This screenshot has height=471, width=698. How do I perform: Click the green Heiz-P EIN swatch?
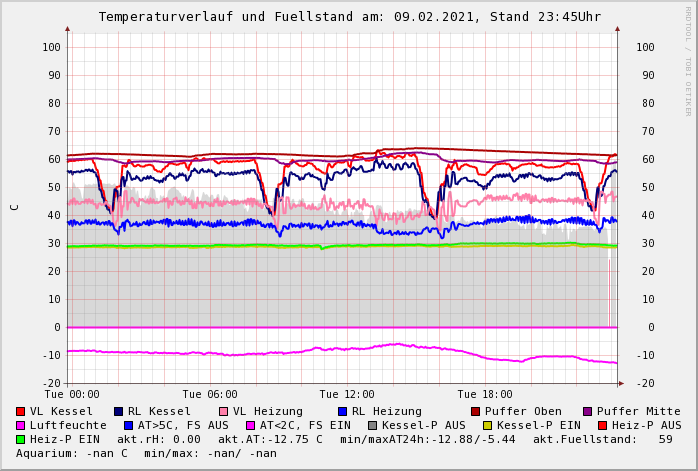[x=21, y=439]
